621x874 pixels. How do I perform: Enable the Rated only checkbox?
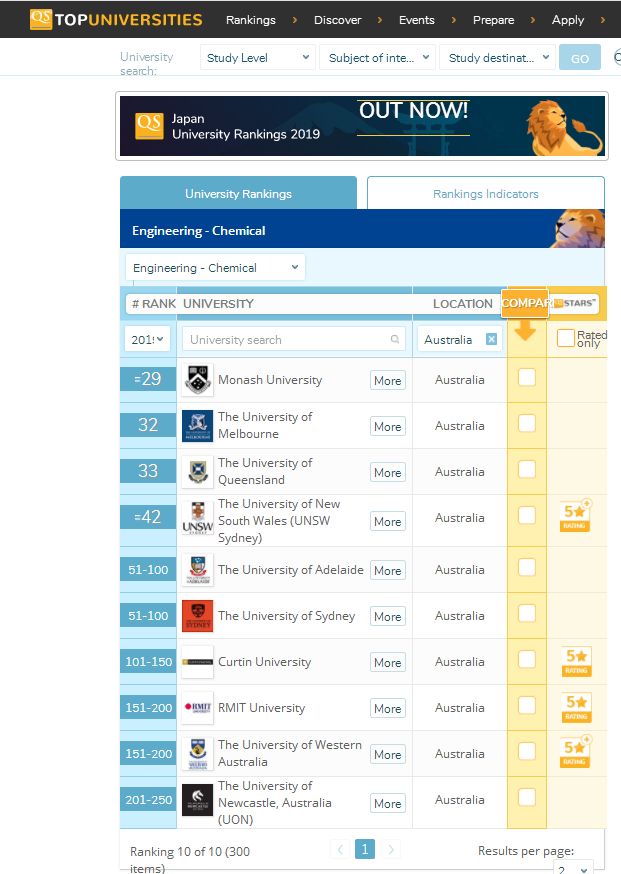click(x=566, y=338)
